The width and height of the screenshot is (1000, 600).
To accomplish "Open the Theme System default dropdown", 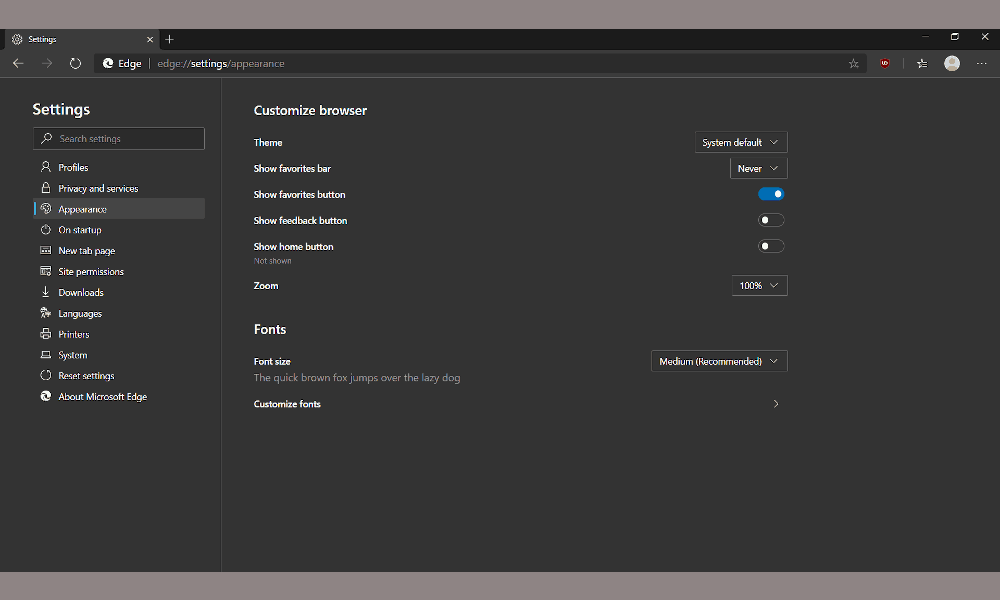I will coord(741,142).
